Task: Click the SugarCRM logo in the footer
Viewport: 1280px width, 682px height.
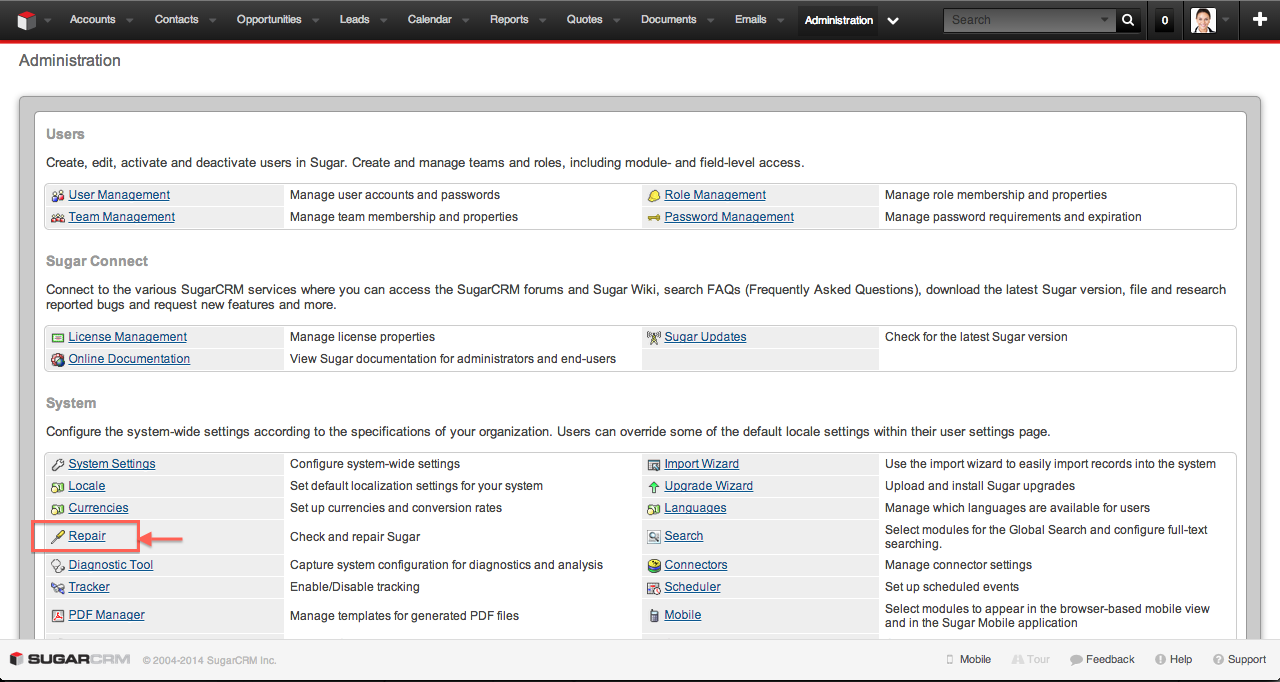Action: click(70, 660)
